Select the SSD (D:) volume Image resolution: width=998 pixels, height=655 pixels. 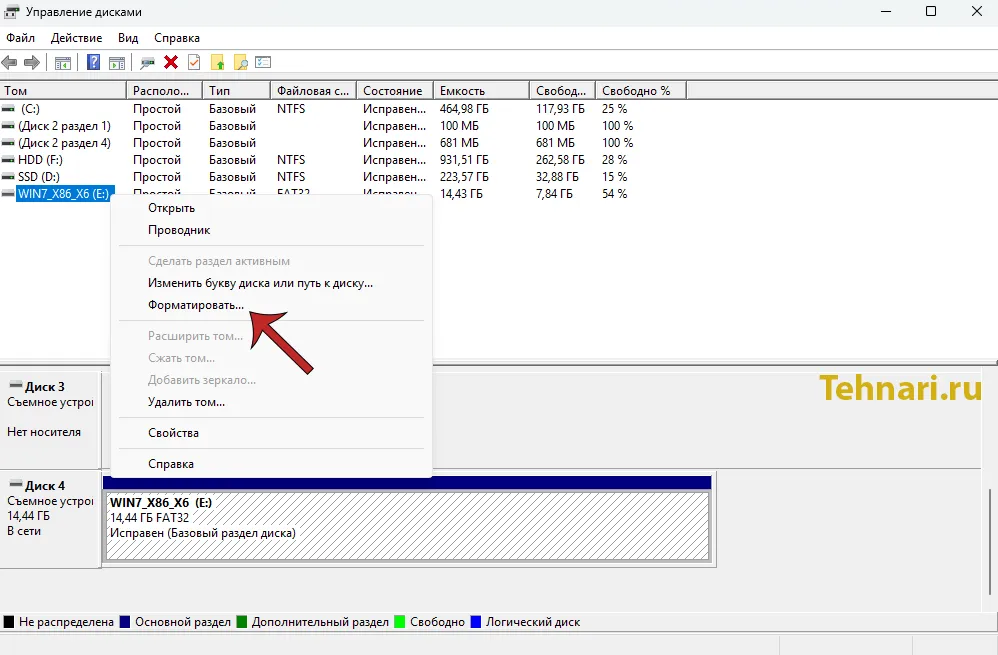pos(39,177)
